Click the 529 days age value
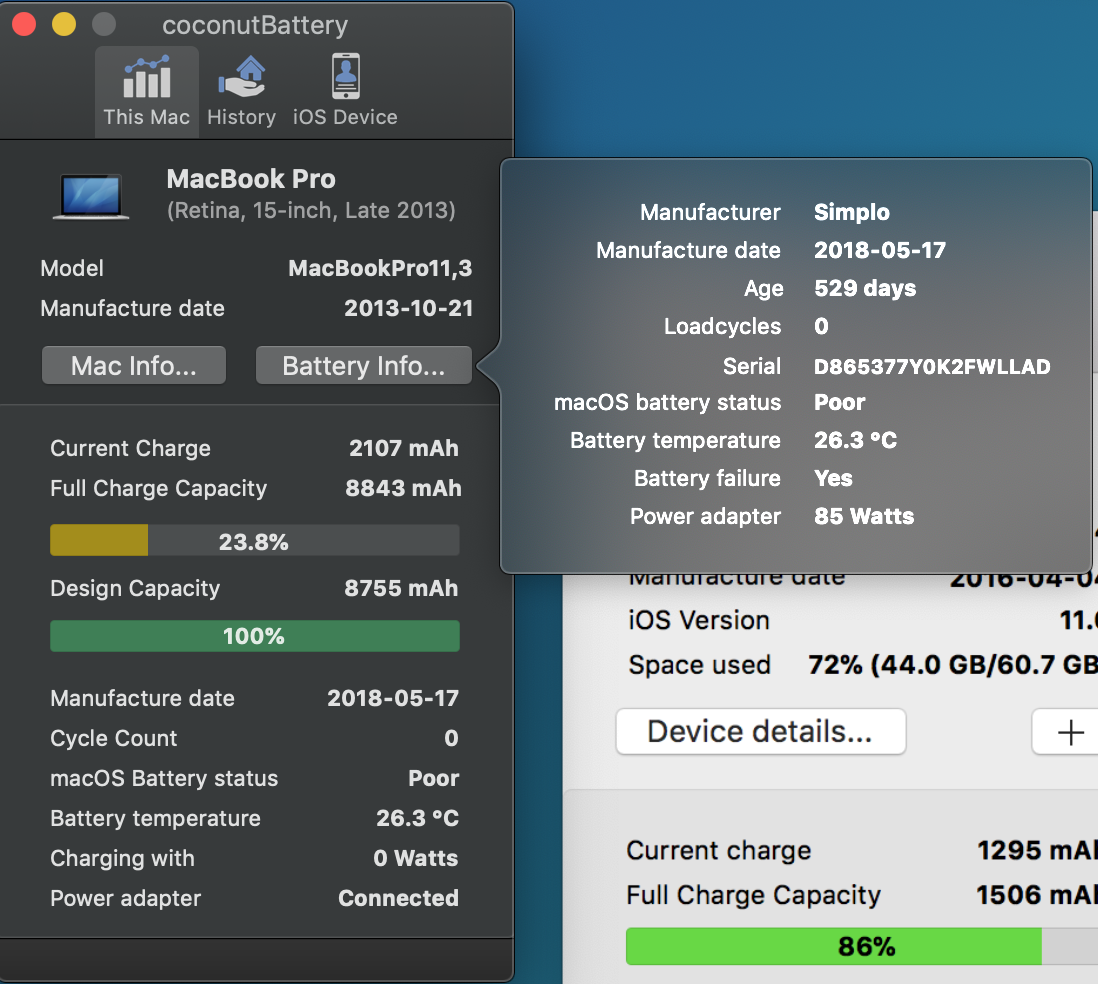The height and width of the screenshot is (984, 1098). [865, 288]
